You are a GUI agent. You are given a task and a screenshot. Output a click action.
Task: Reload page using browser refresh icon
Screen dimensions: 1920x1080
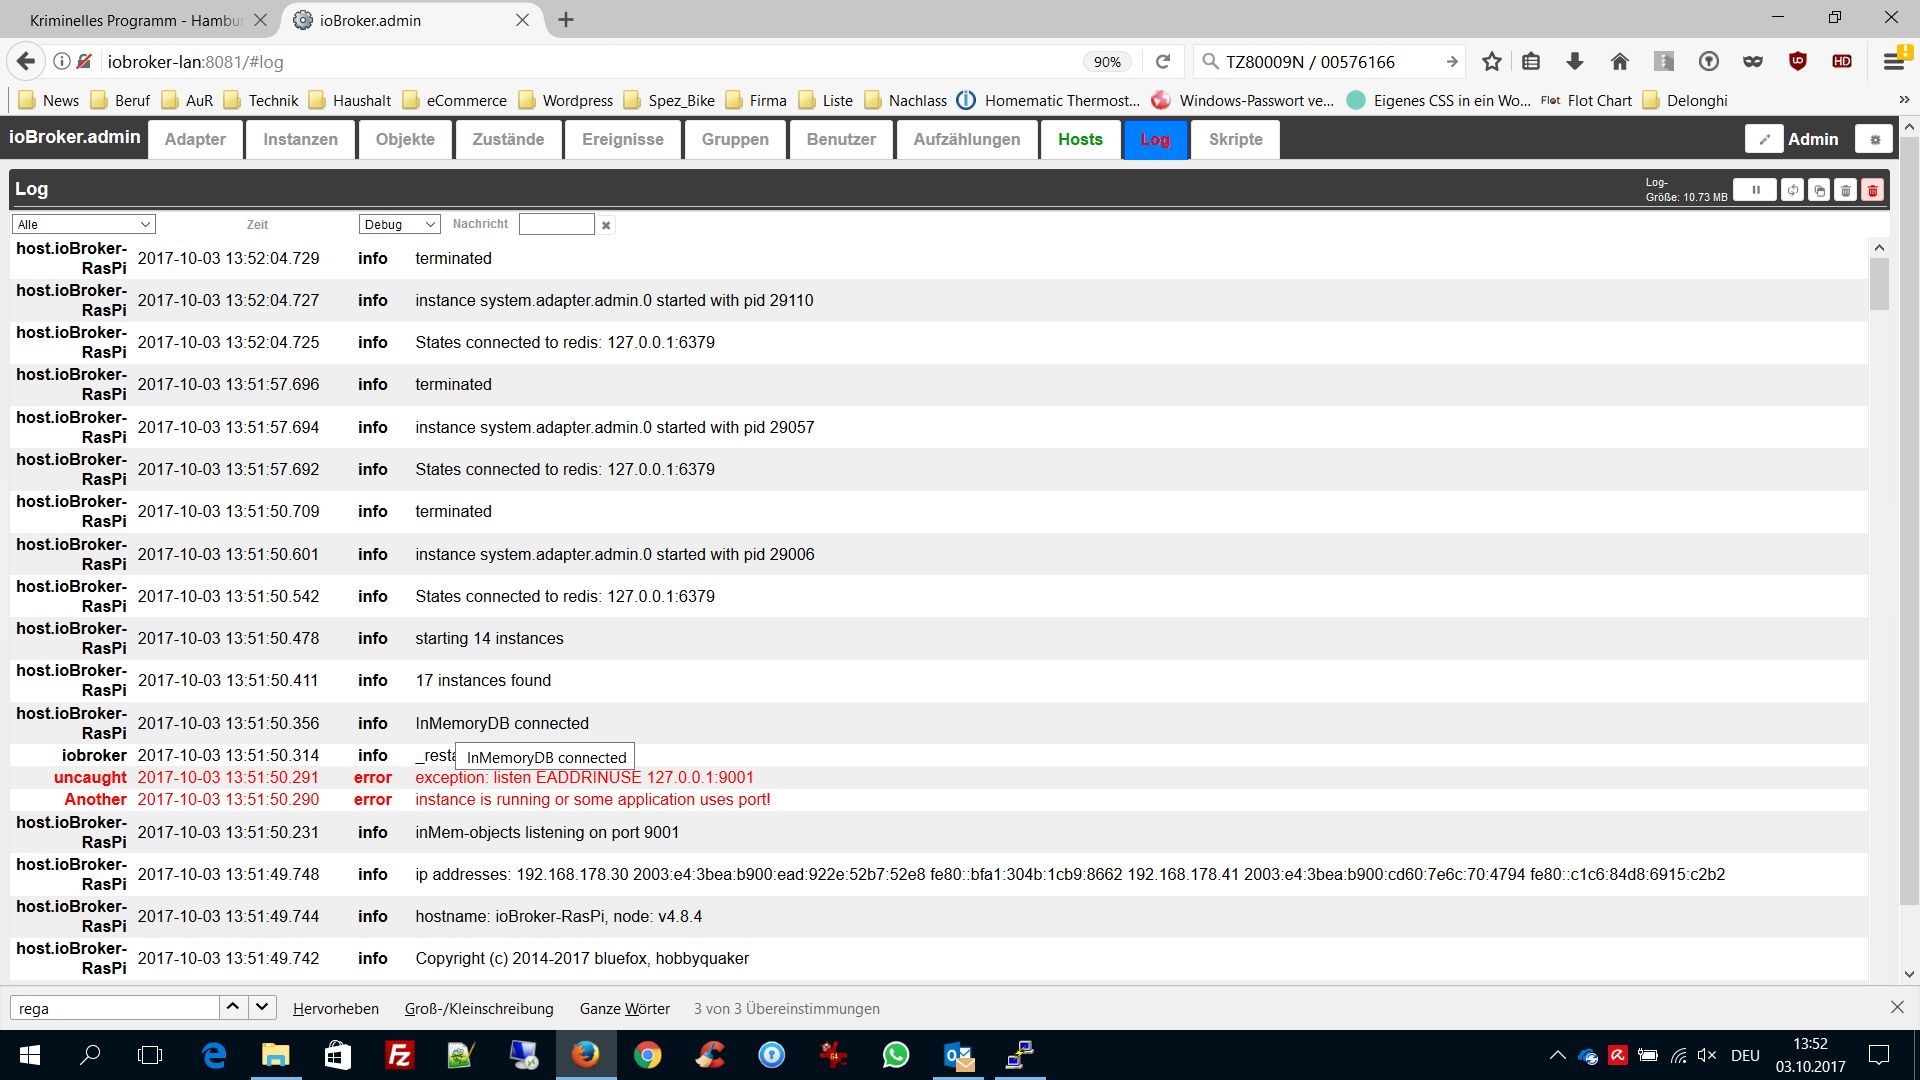pos(1163,62)
